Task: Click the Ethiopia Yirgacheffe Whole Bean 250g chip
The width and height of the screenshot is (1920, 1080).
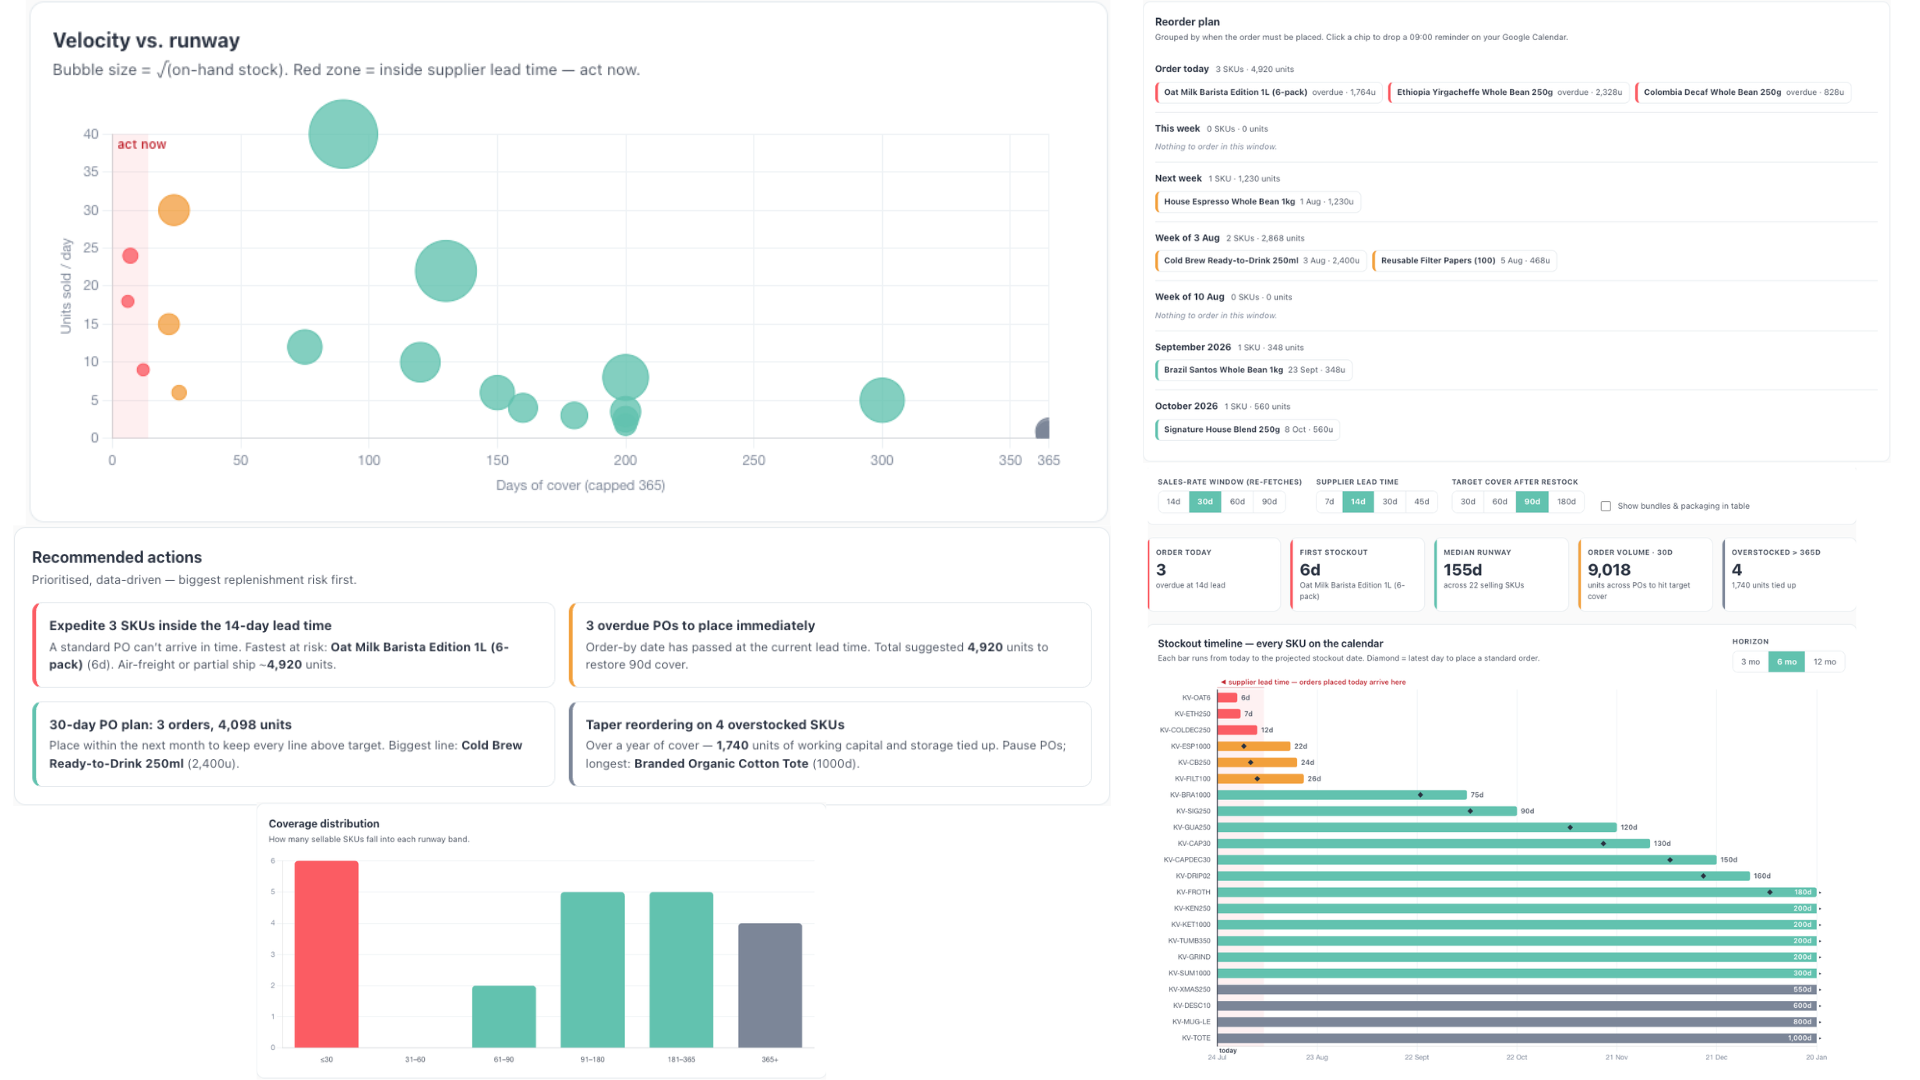Action: tap(1508, 92)
